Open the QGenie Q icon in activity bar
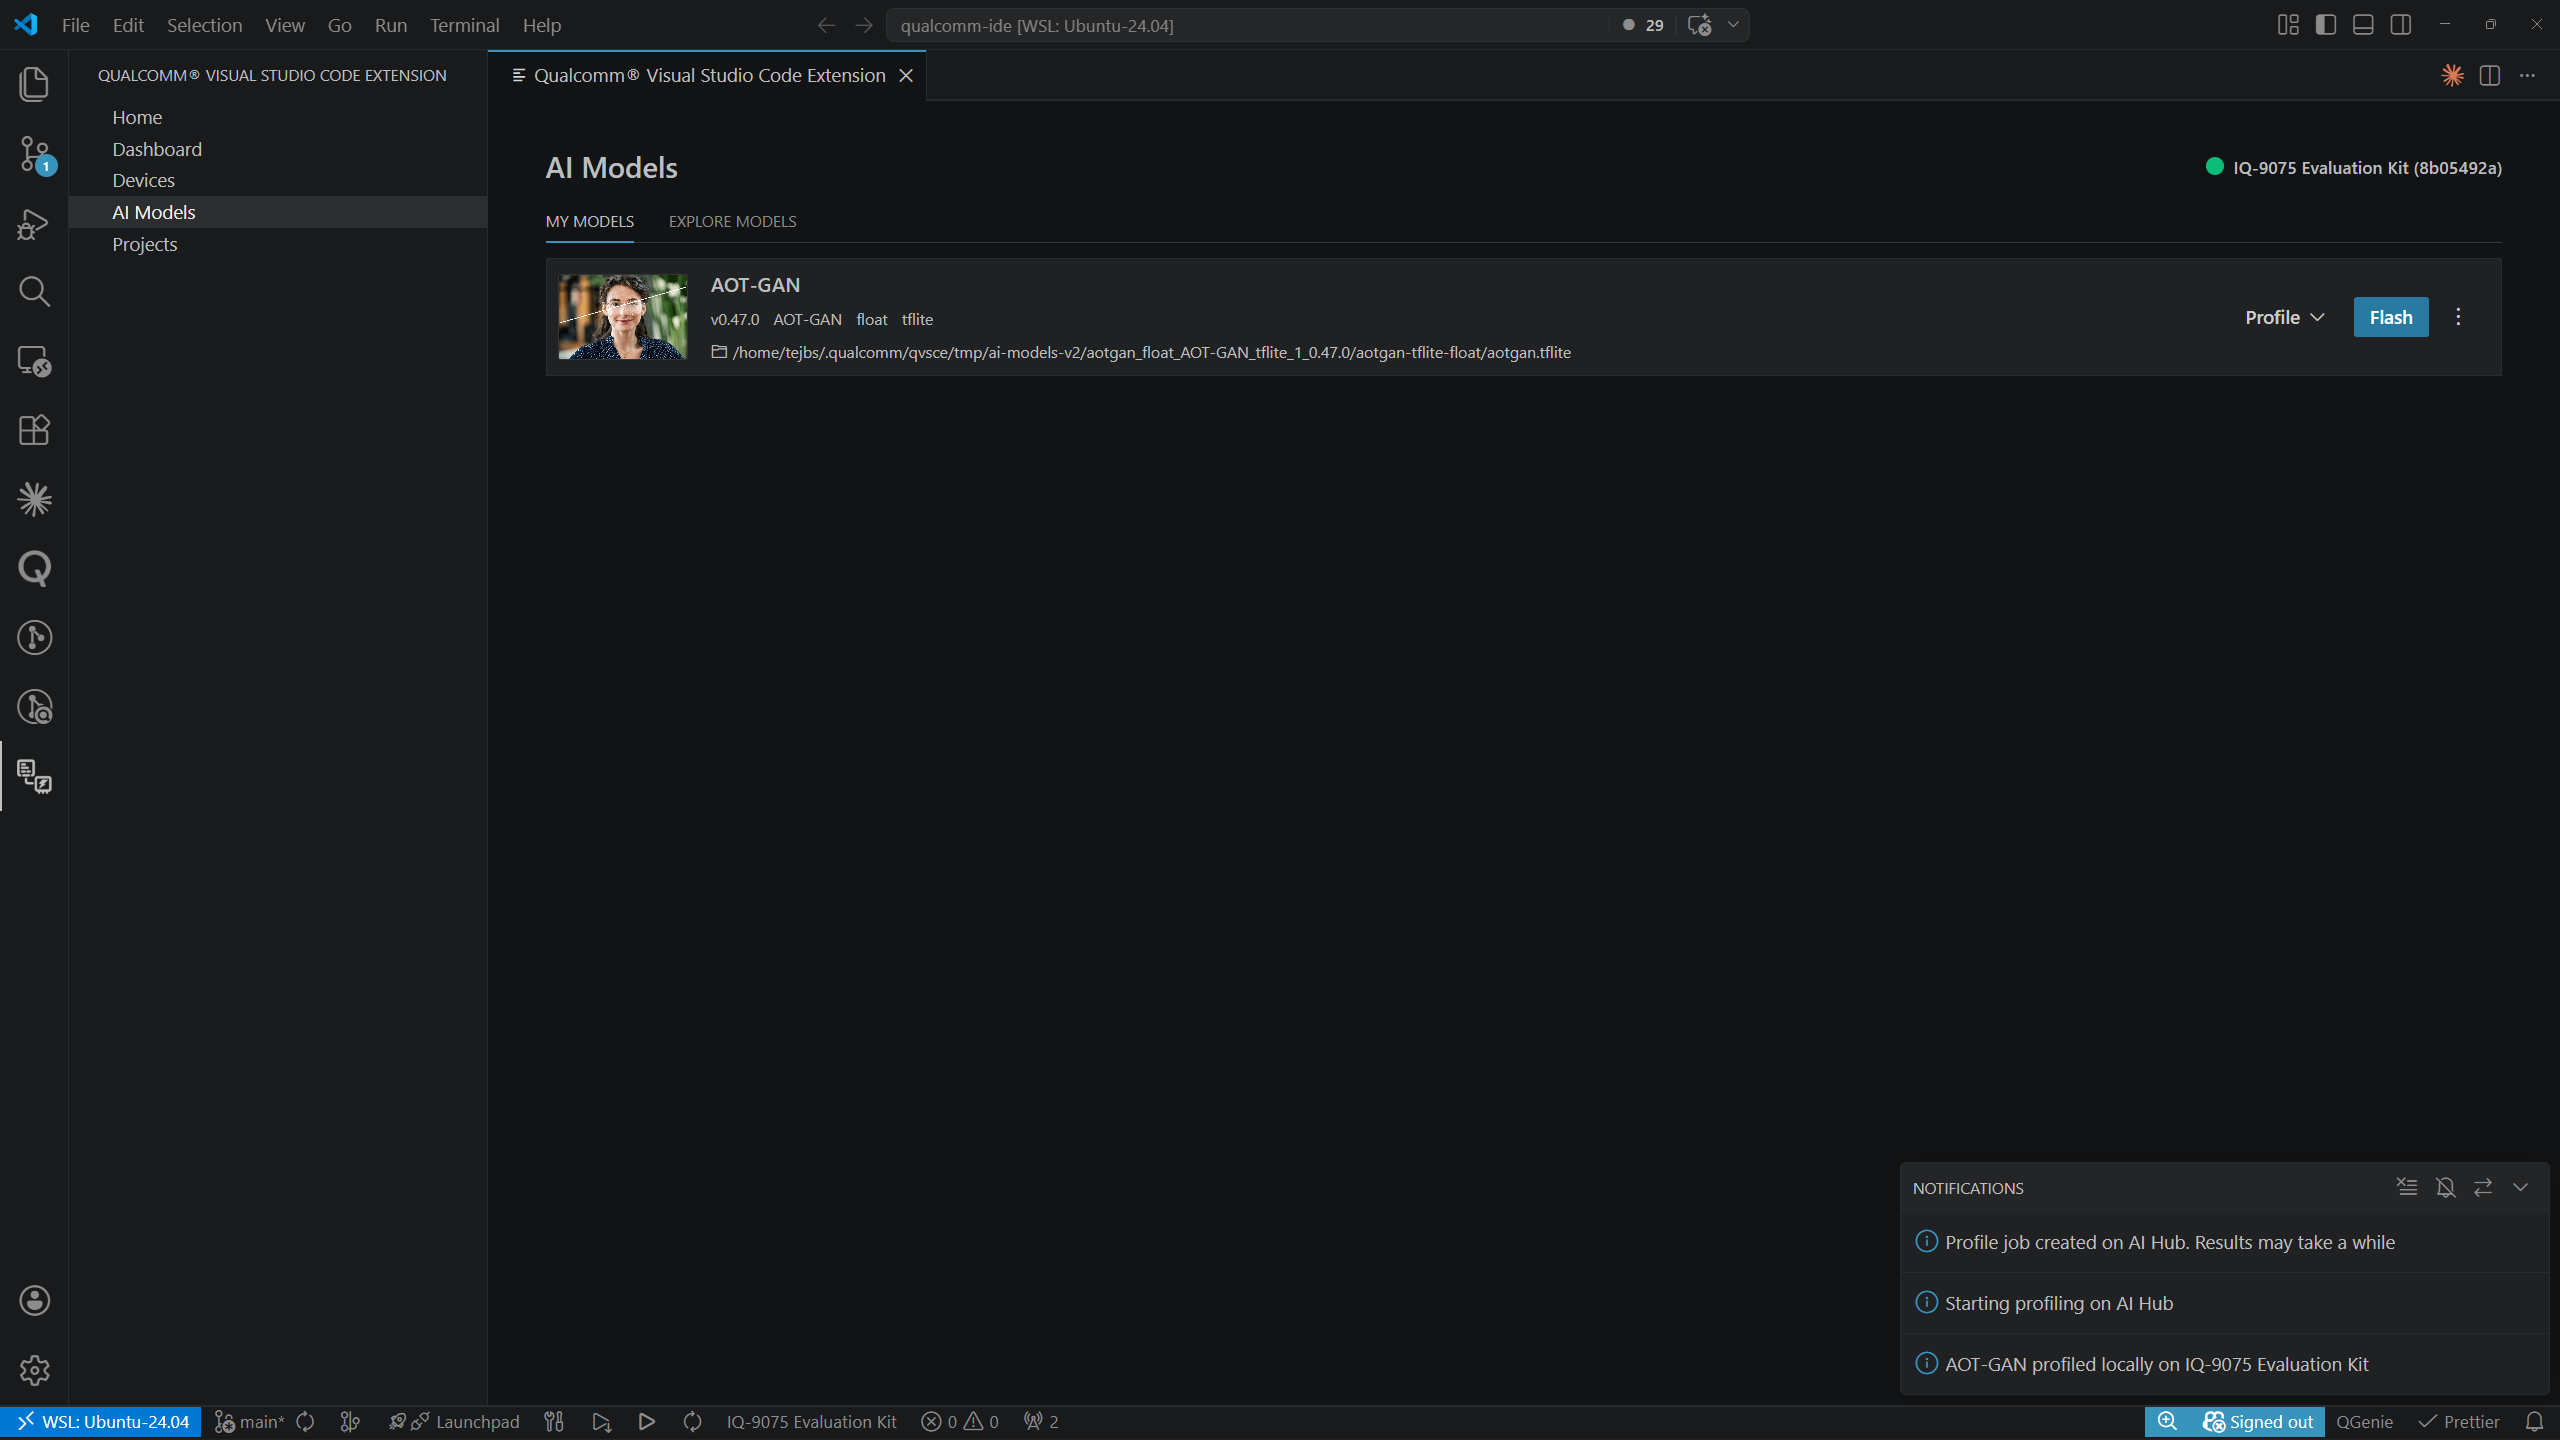The height and width of the screenshot is (1440, 2560). tap(34, 568)
